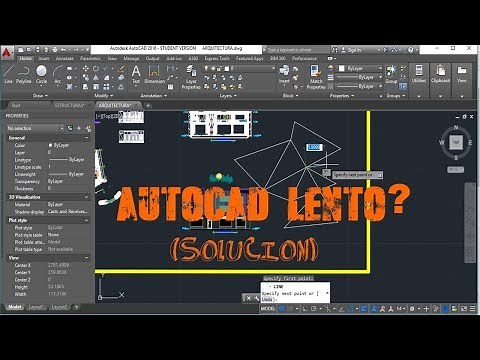
Task: Open the ByLayer lineweight dropdown in ribbon
Action: click(359, 77)
